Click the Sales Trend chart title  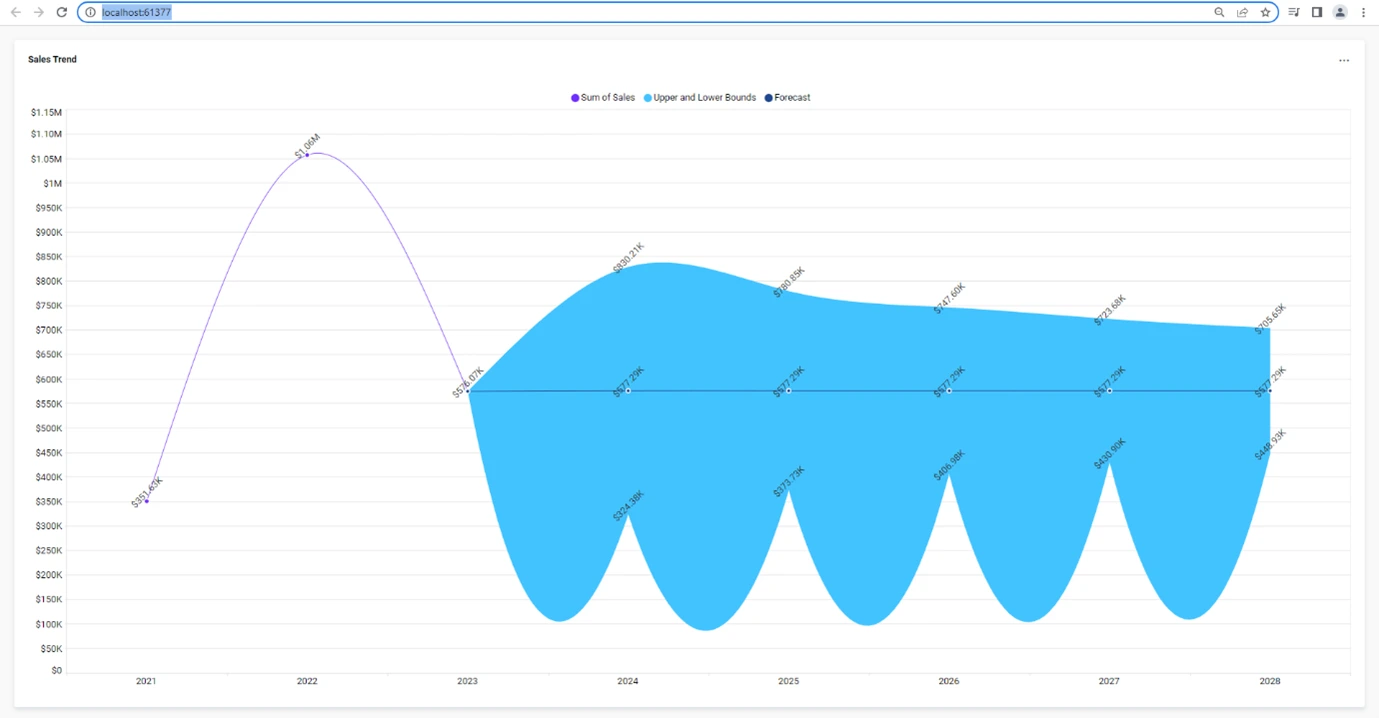[x=52, y=59]
